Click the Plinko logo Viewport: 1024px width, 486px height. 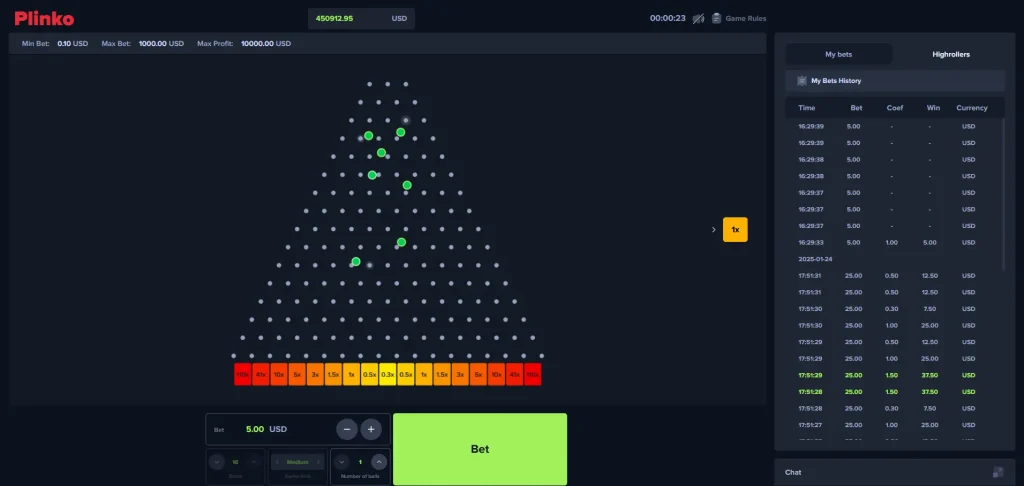click(x=44, y=18)
